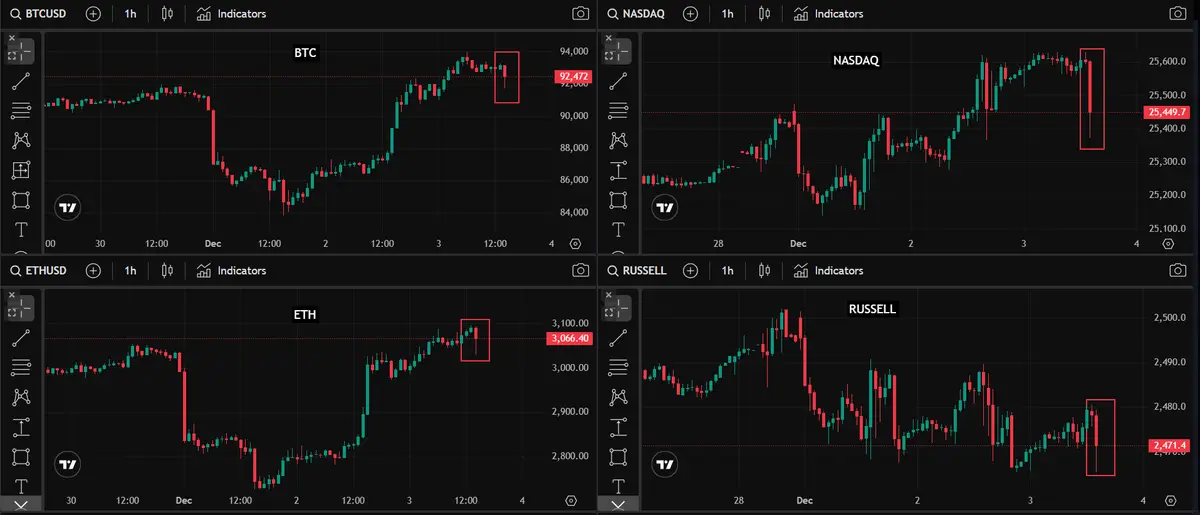Select the forecast measurement tool in BTC chart
This screenshot has height=515, width=1200.
(x=22, y=171)
